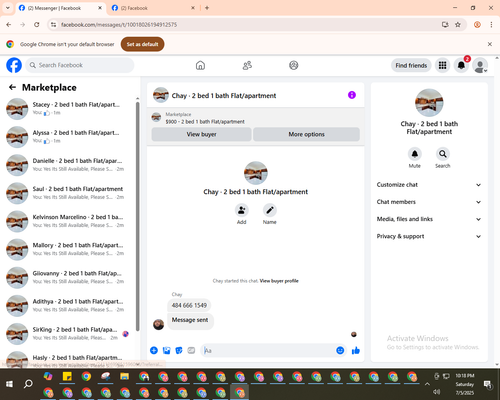Click the 484 666 1549 message
This screenshot has width=500, height=400.
click(189, 305)
